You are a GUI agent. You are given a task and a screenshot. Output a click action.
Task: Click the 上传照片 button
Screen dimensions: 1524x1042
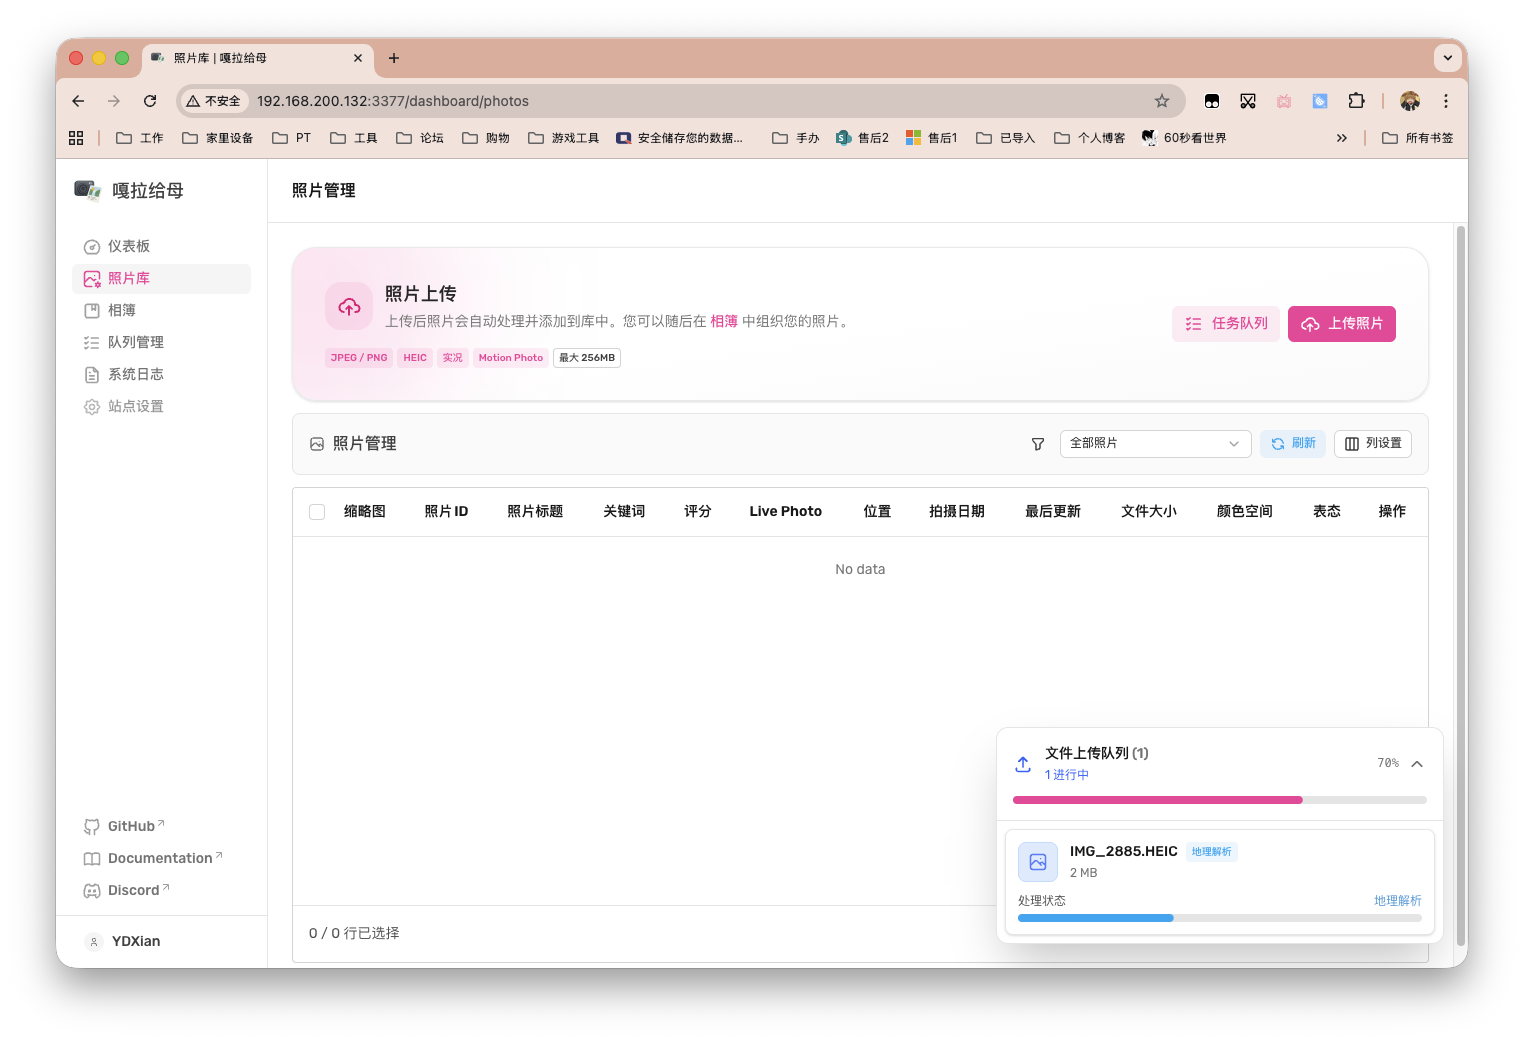click(1341, 323)
